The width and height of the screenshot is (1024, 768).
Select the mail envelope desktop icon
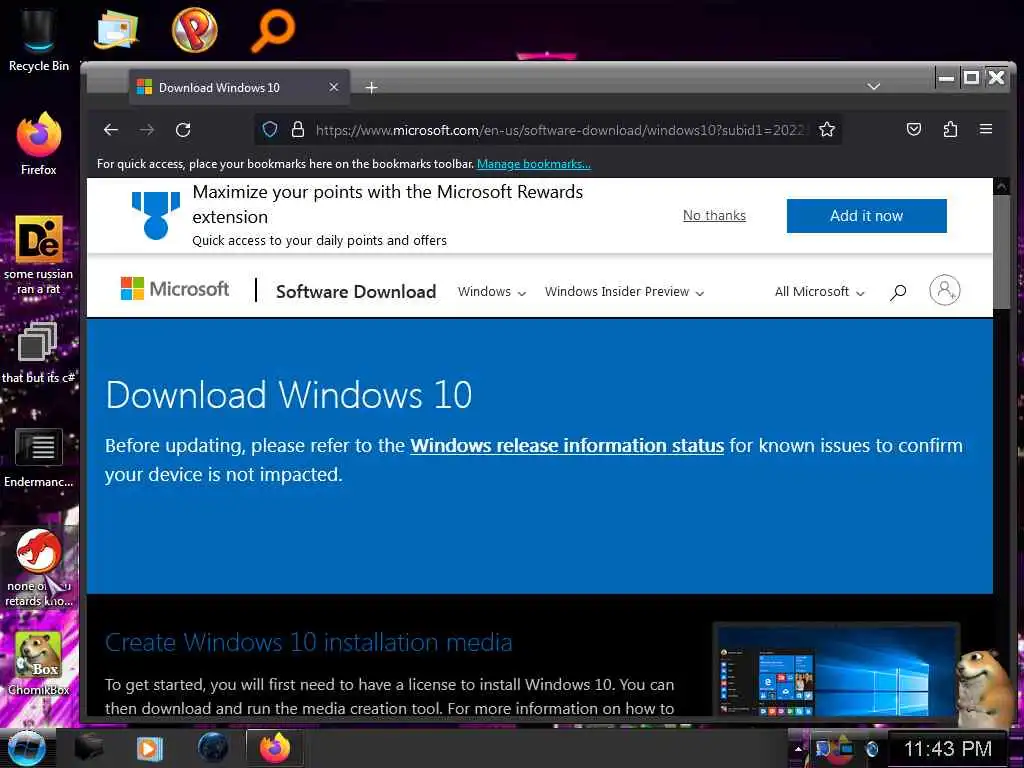(x=116, y=29)
